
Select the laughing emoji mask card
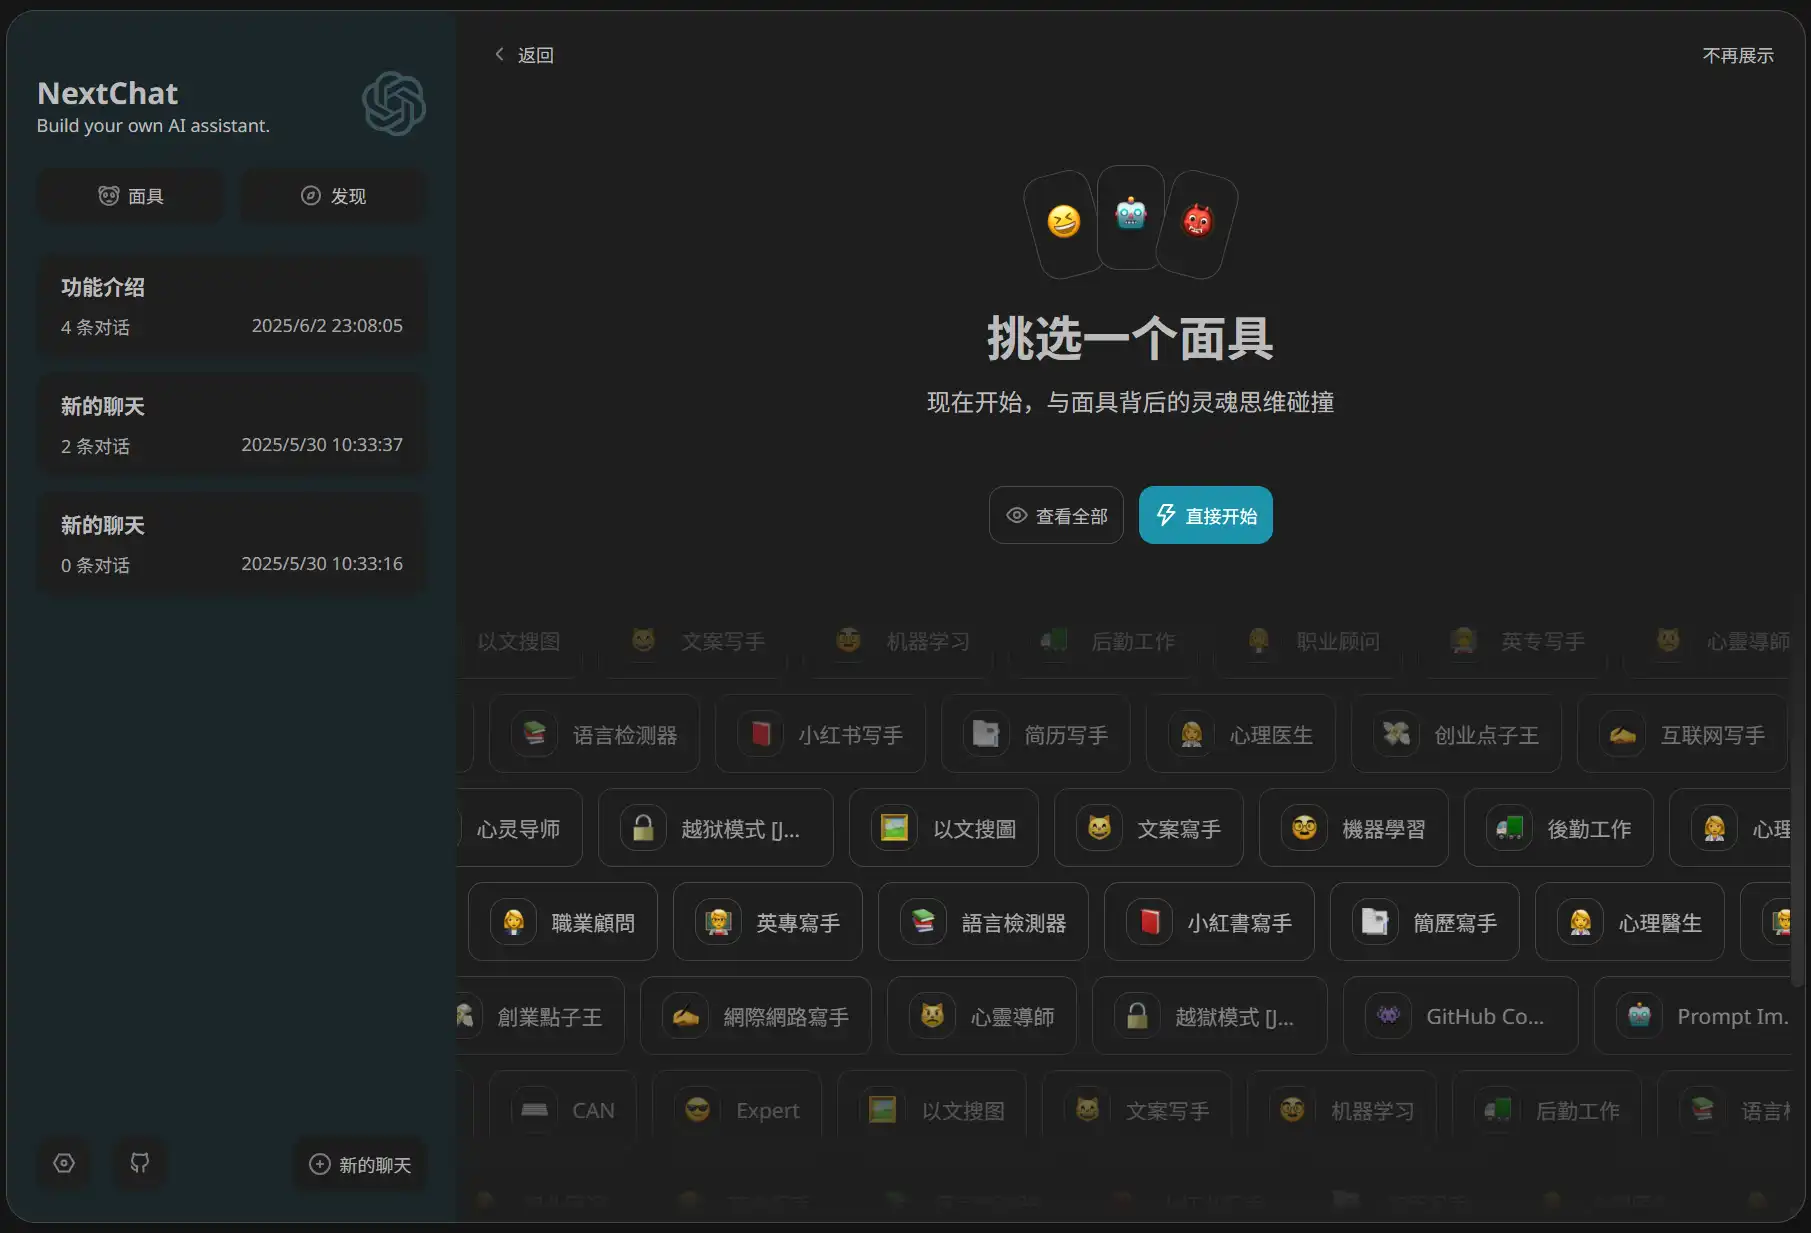pyautogui.click(x=1063, y=222)
